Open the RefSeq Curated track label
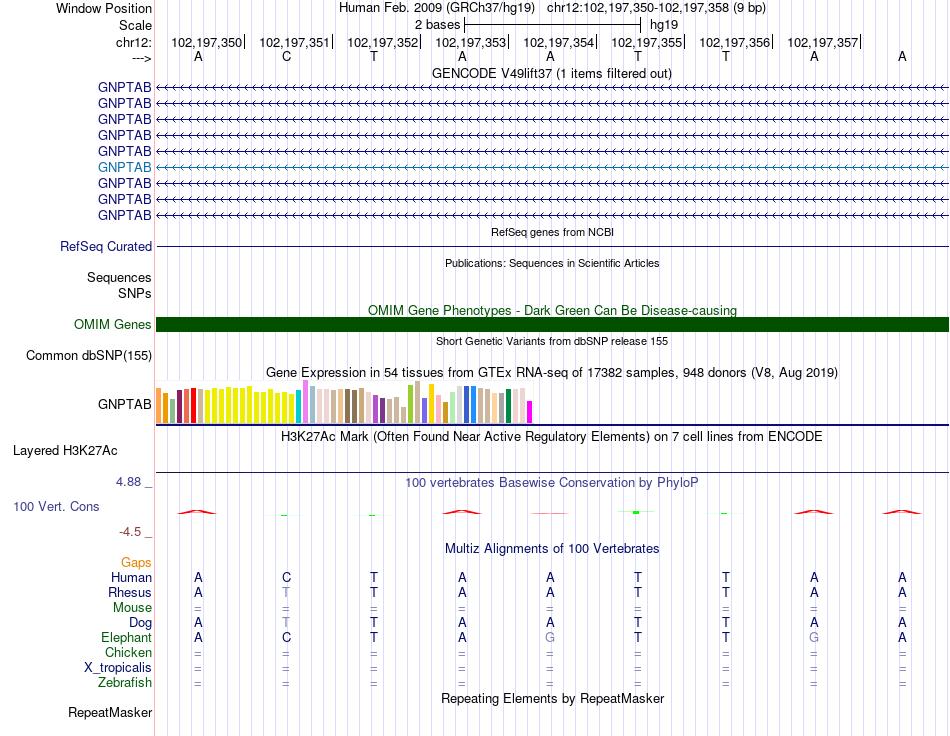 point(105,247)
